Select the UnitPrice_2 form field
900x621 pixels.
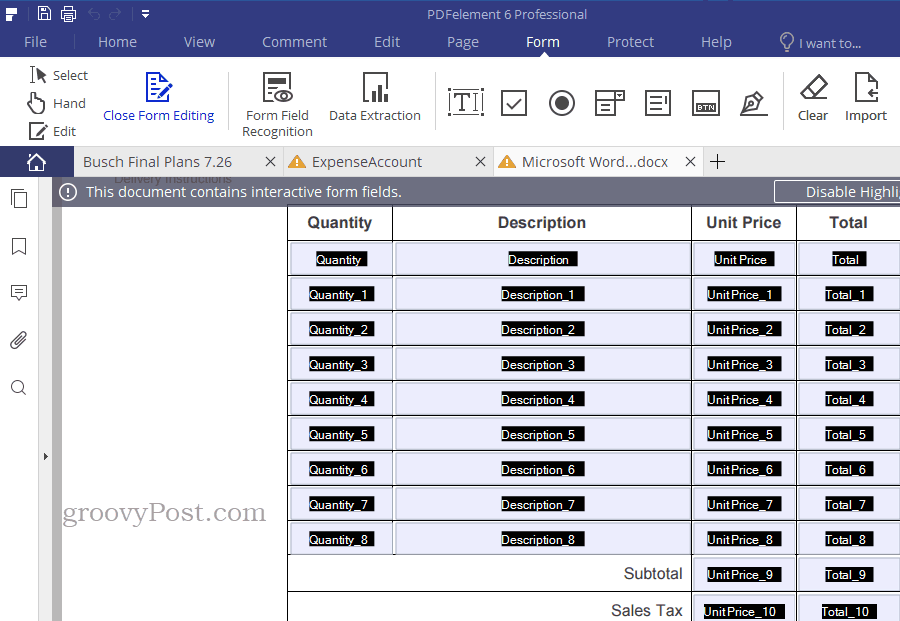tap(744, 329)
